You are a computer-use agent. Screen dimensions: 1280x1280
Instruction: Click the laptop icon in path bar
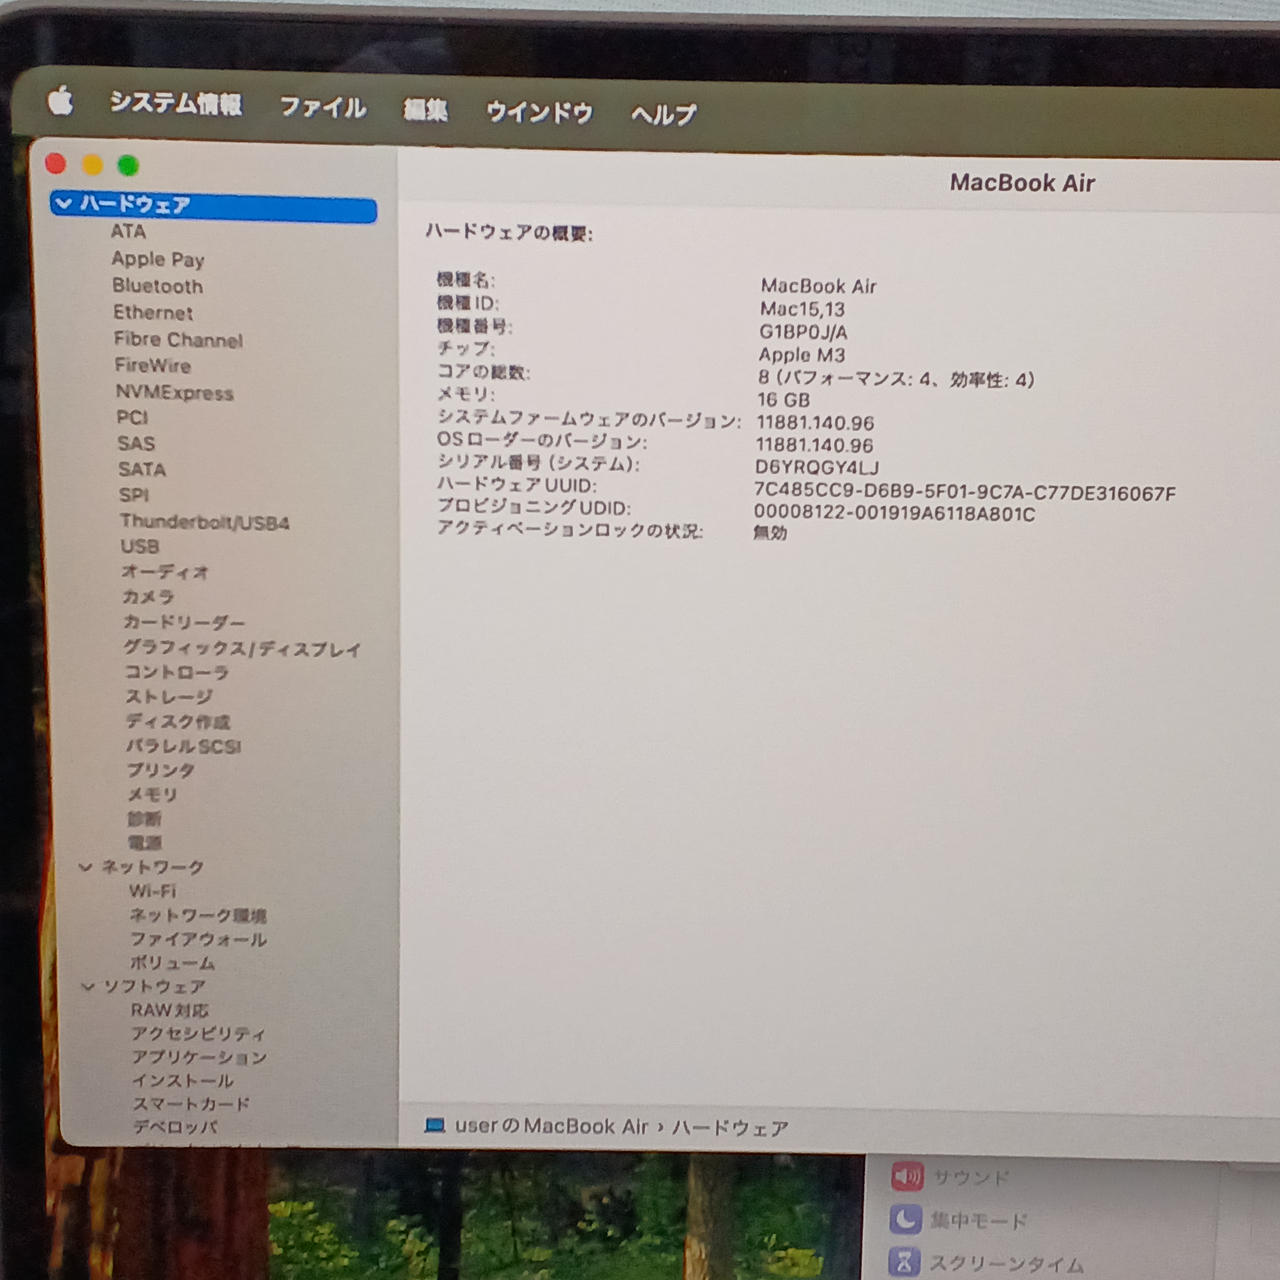[x=434, y=1125]
